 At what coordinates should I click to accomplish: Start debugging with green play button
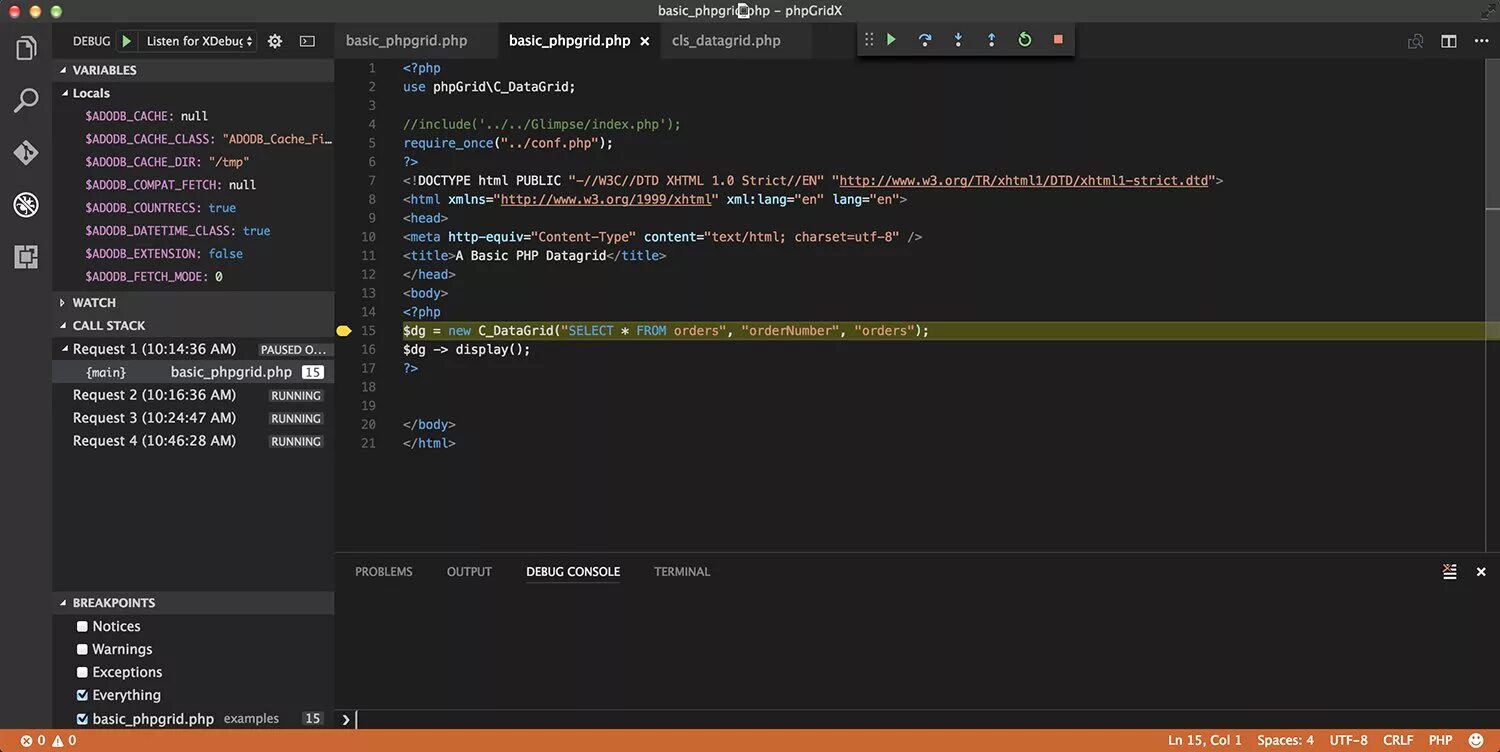tap(126, 41)
